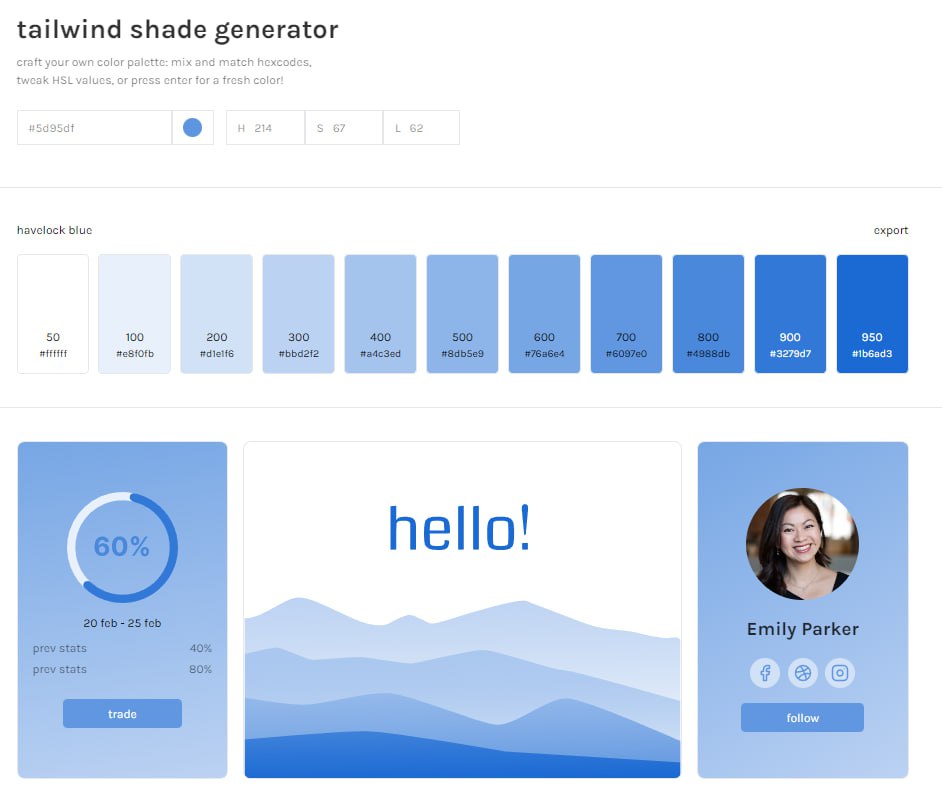Click the tailwind shade generator title

[178, 29]
